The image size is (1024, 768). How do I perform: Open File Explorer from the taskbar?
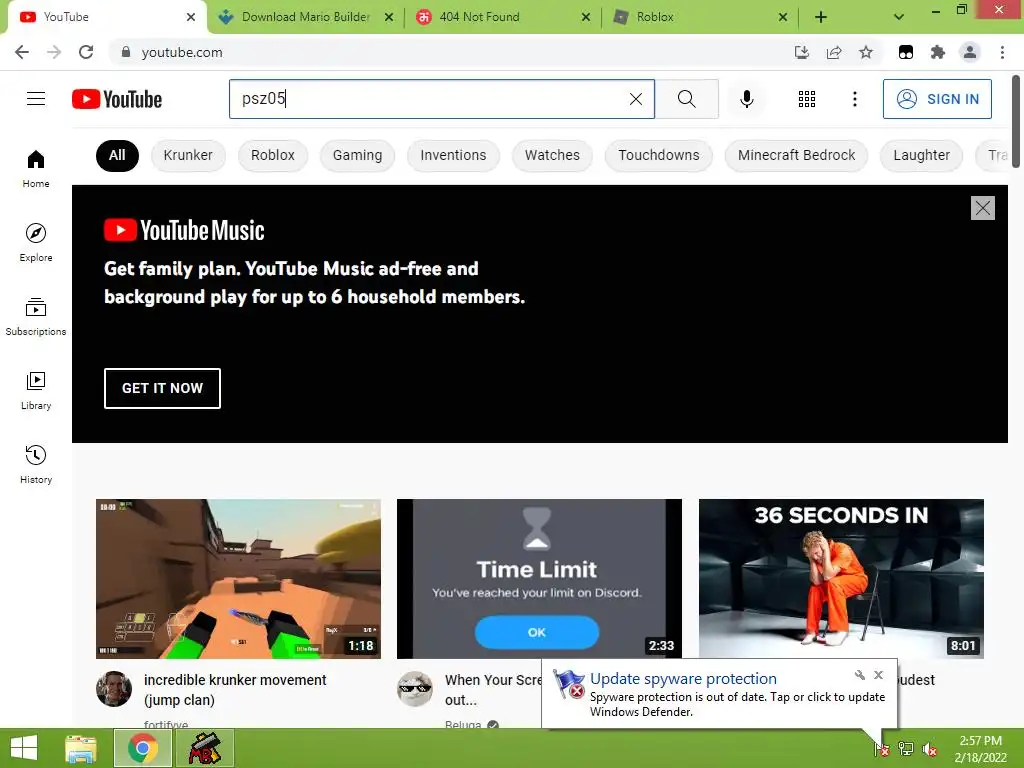tap(81, 748)
